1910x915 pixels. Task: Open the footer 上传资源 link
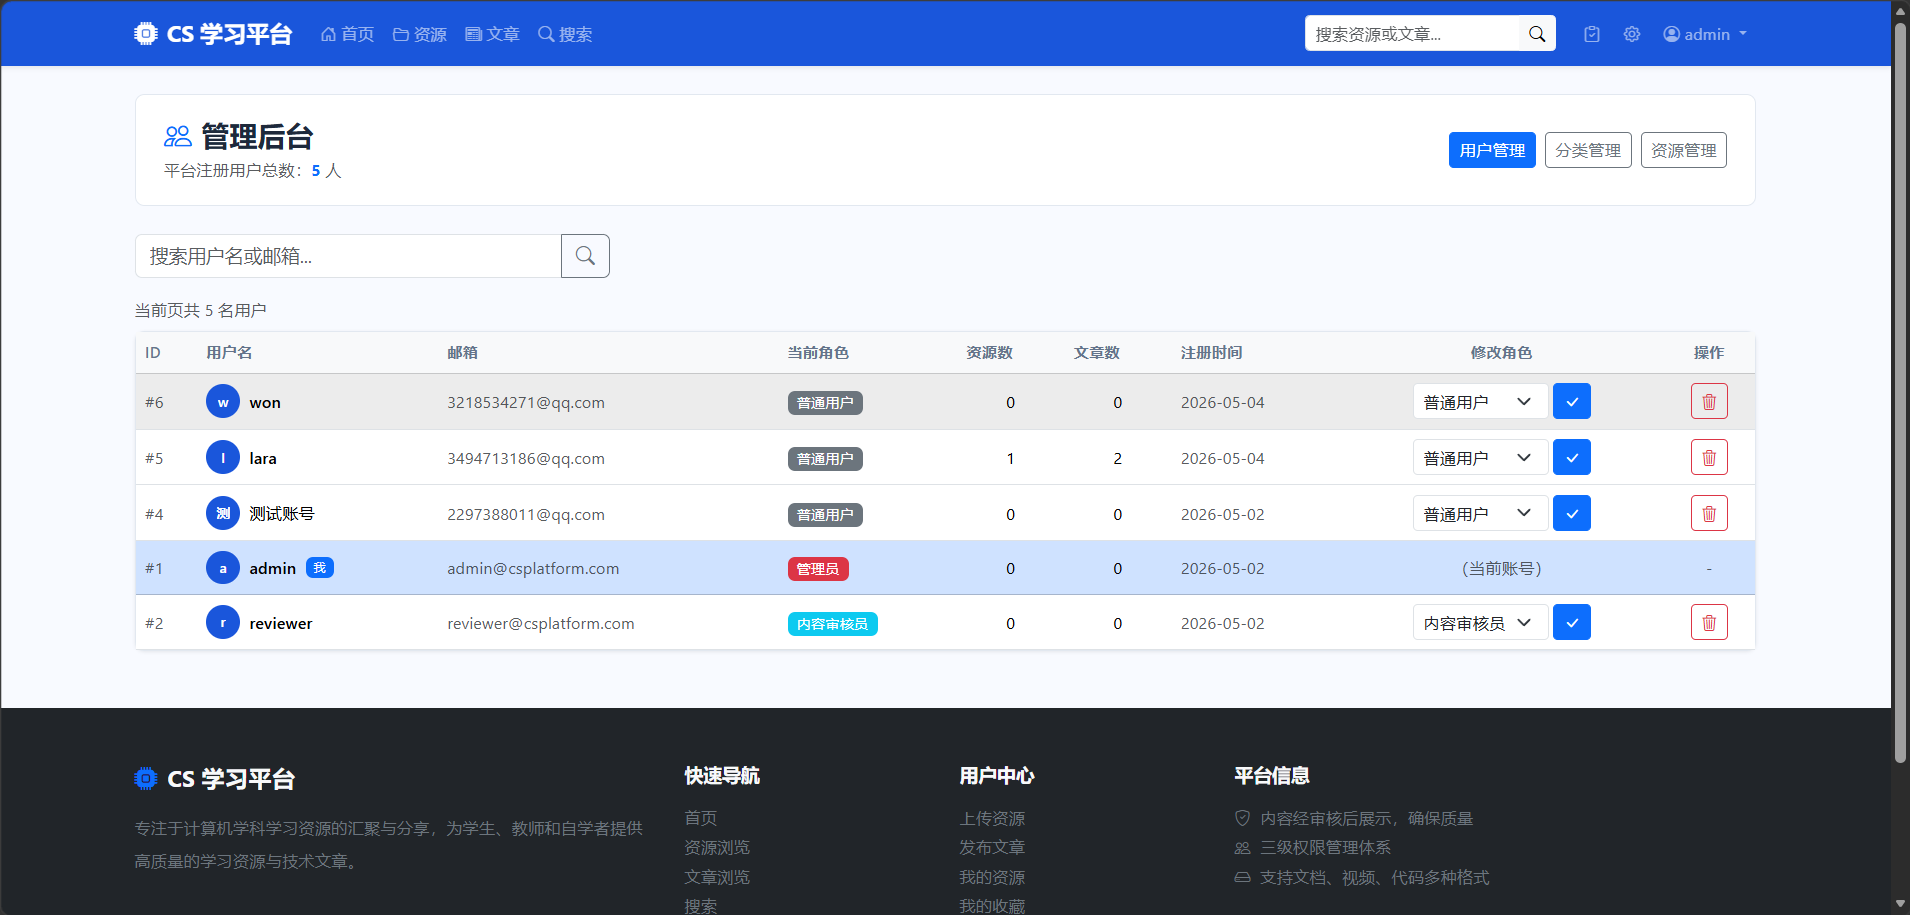[992, 818]
